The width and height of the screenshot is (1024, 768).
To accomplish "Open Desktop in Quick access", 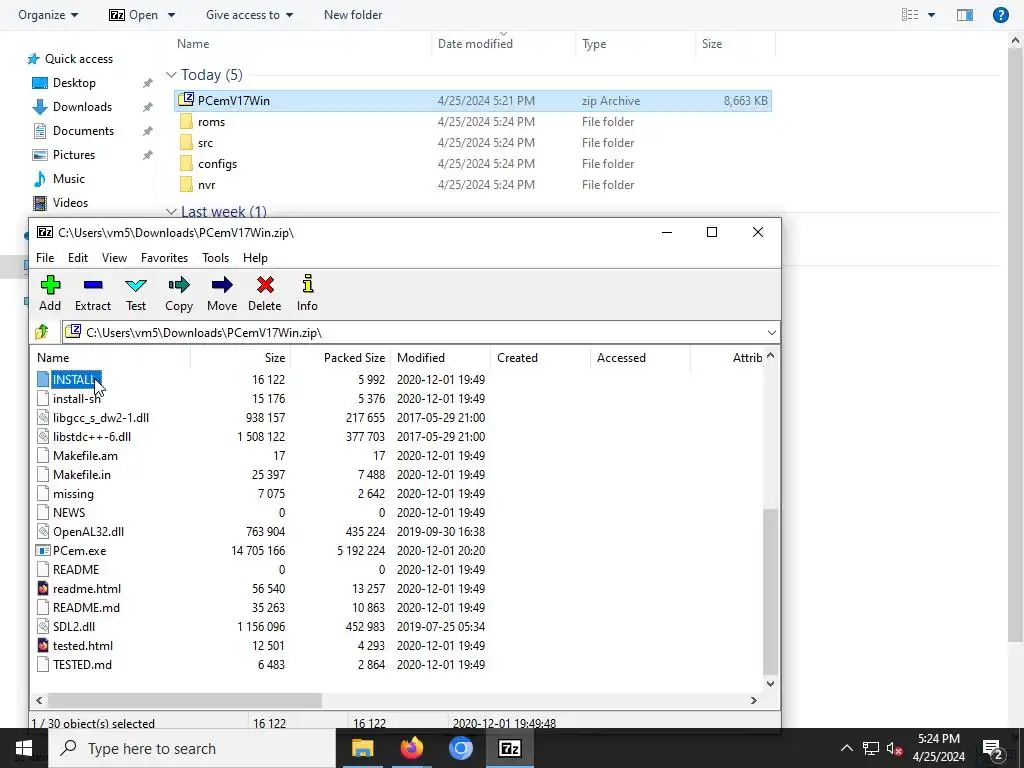I will 74,83.
